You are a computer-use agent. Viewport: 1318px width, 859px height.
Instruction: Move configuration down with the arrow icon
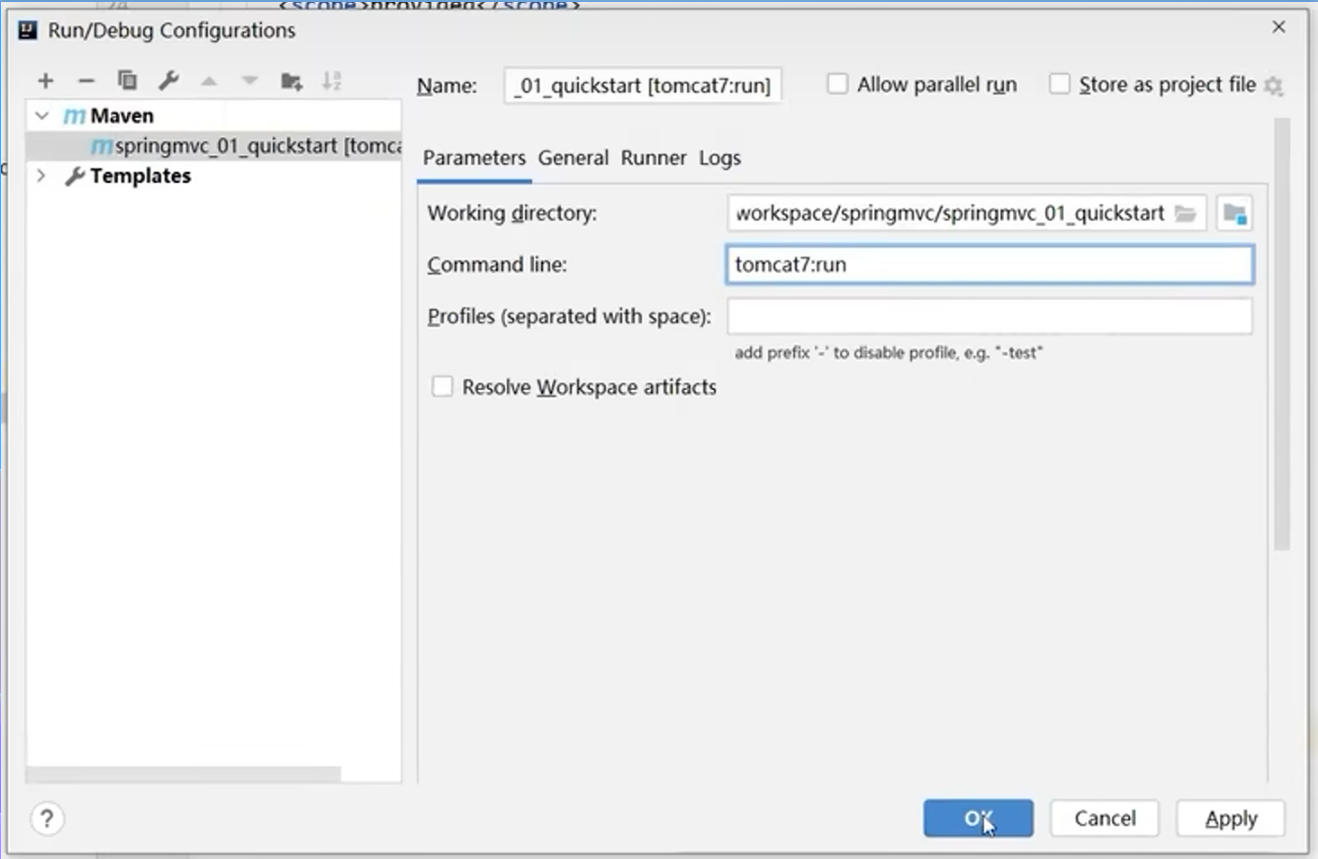pyautogui.click(x=250, y=81)
